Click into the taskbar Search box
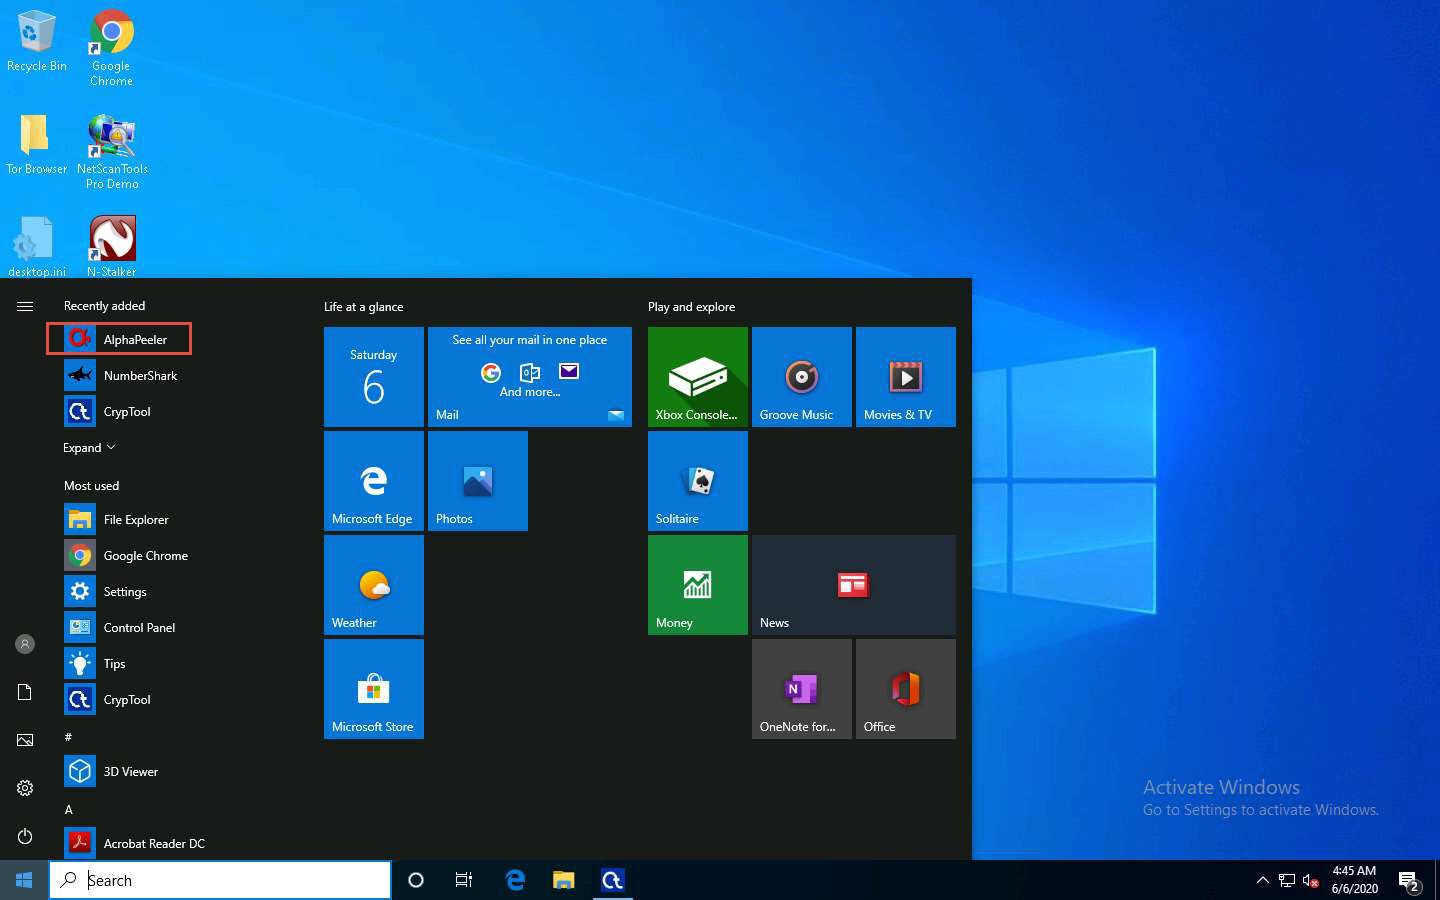Screen dimensions: 1440x900 coord(220,880)
